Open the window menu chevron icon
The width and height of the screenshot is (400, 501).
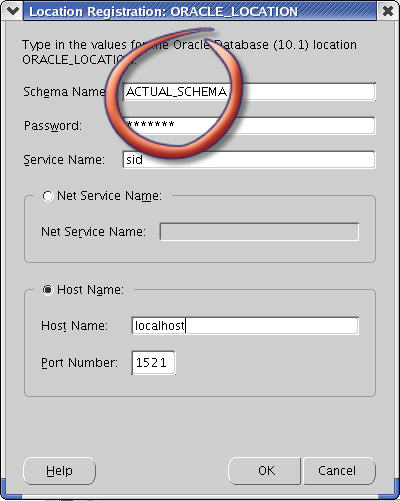tap(12, 11)
